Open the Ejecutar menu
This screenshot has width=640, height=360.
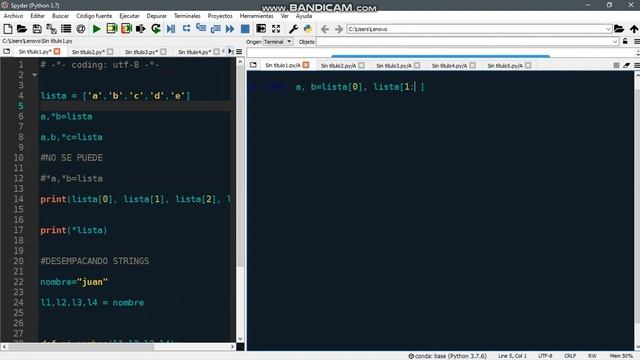(x=129, y=16)
